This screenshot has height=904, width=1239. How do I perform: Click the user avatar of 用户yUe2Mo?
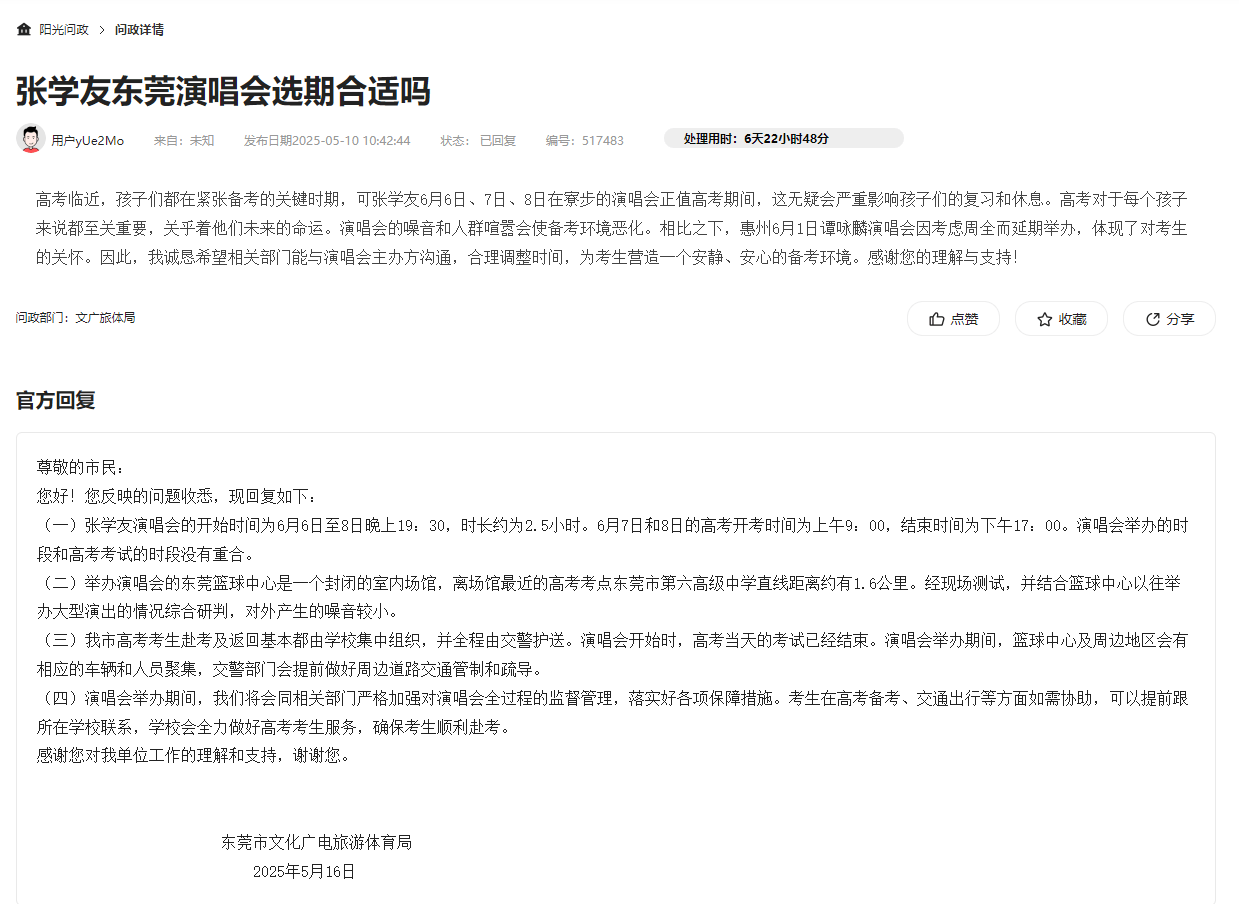click(x=31, y=139)
